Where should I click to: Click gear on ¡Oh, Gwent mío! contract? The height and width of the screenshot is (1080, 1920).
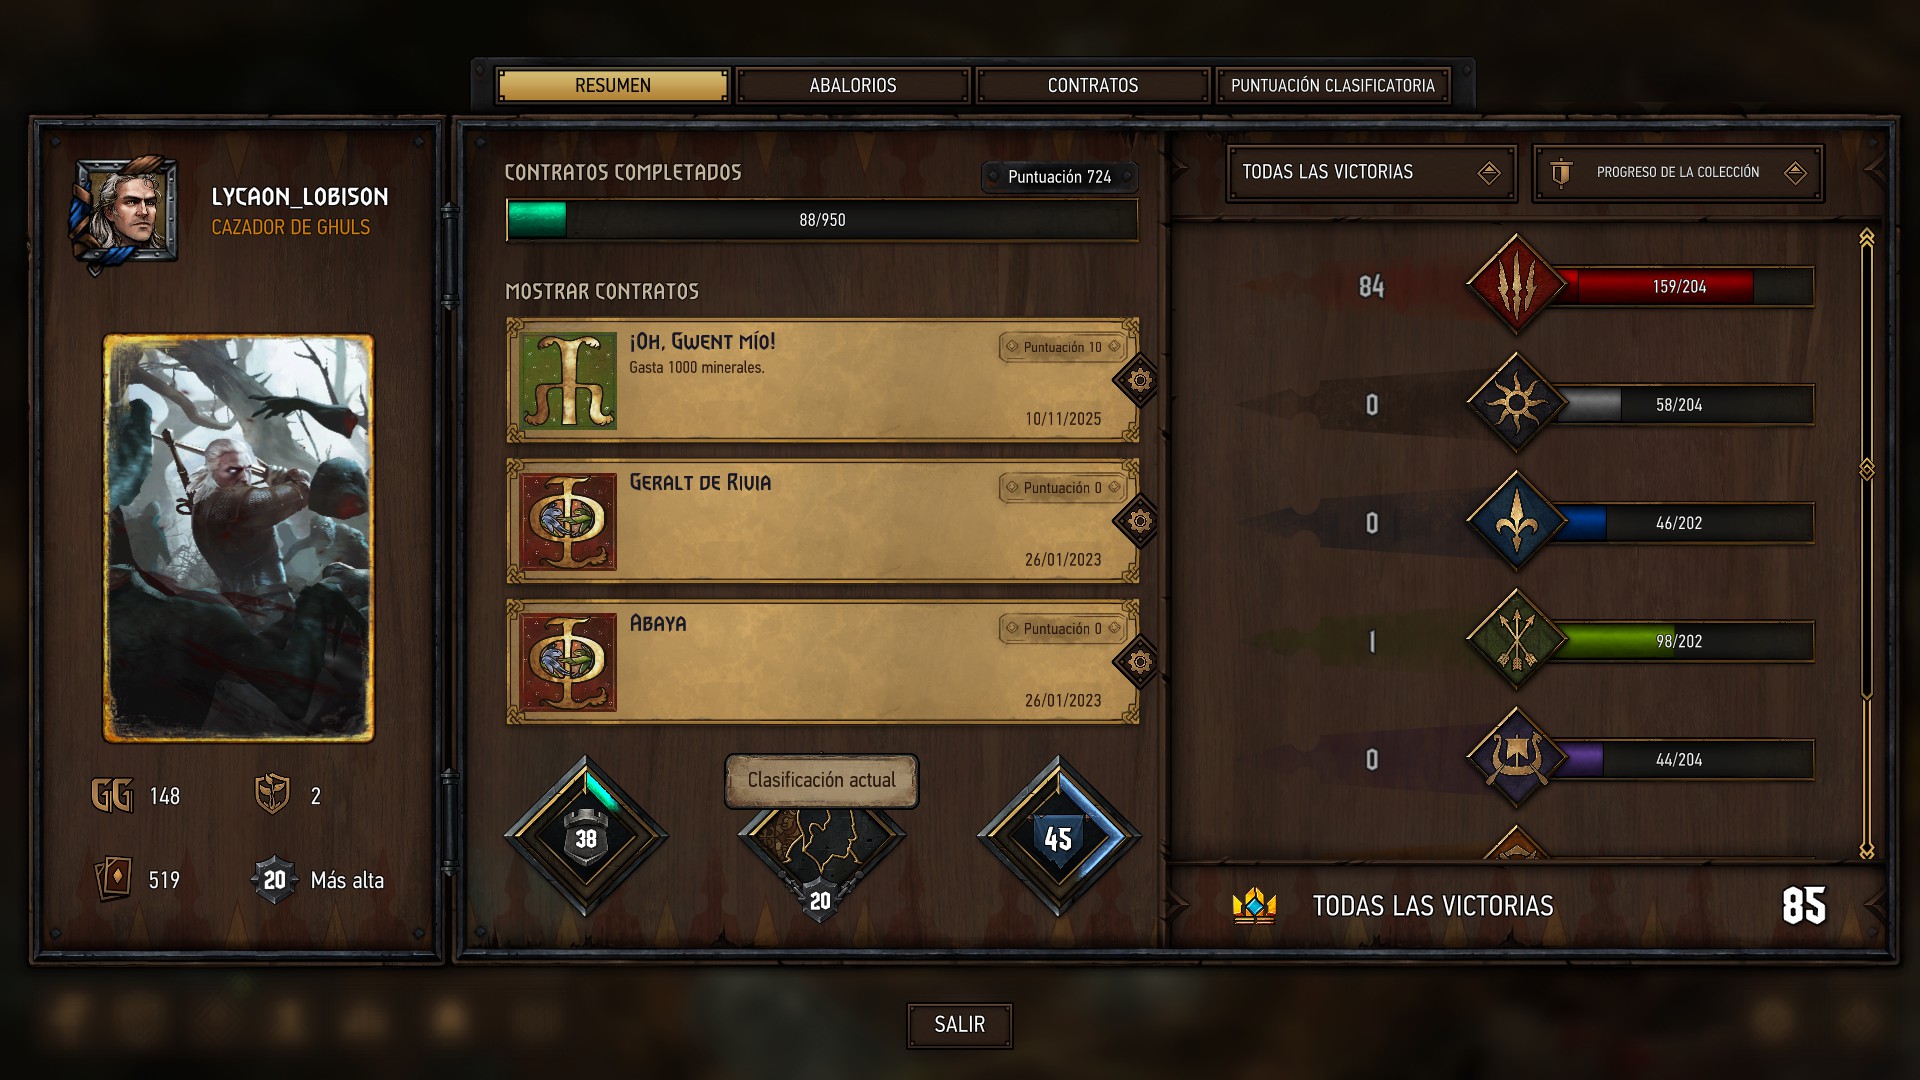pos(1139,380)
